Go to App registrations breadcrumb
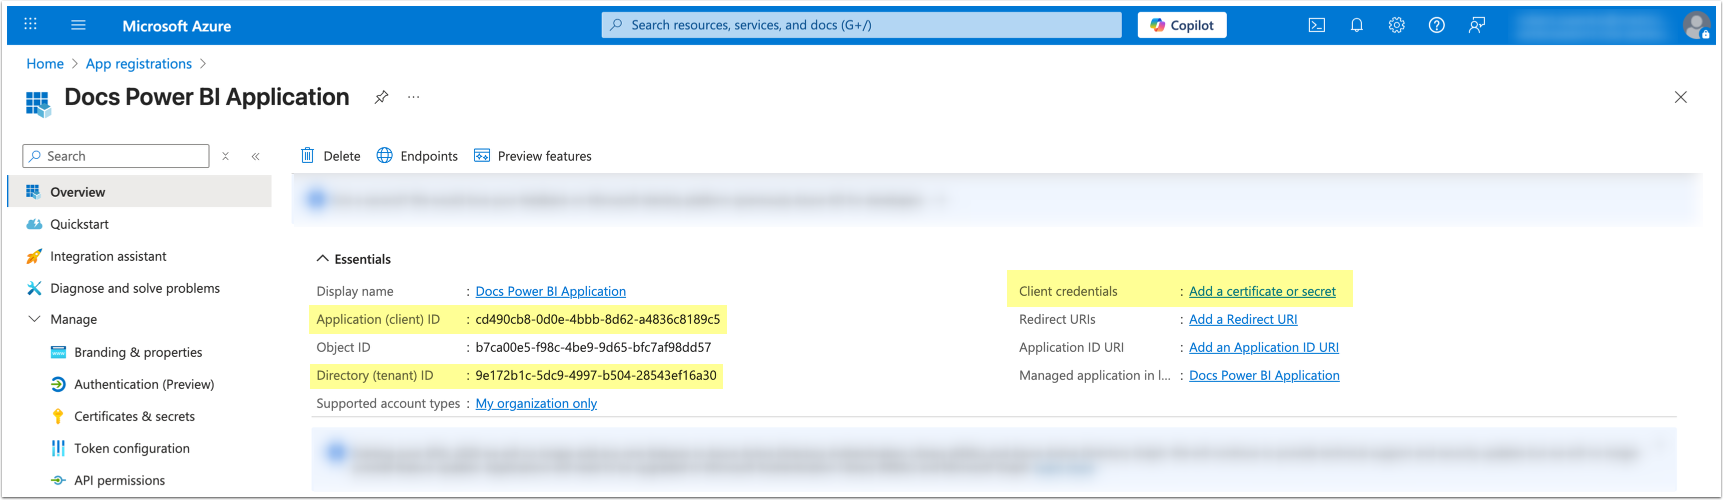 click(138, 64)
